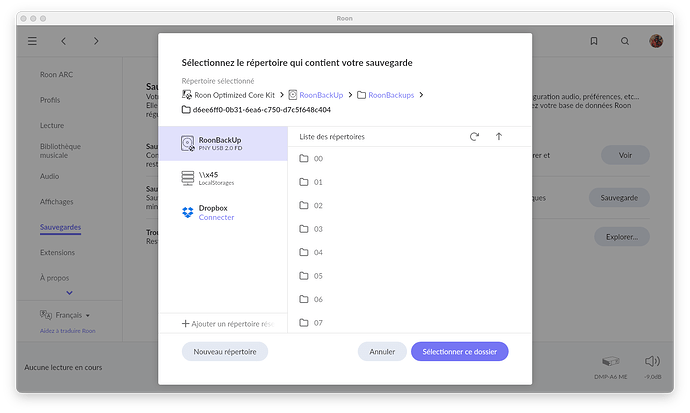Viewport: 690px width, 413px height.
Task: Open folder 05 in the list
Action: [409, 276]
